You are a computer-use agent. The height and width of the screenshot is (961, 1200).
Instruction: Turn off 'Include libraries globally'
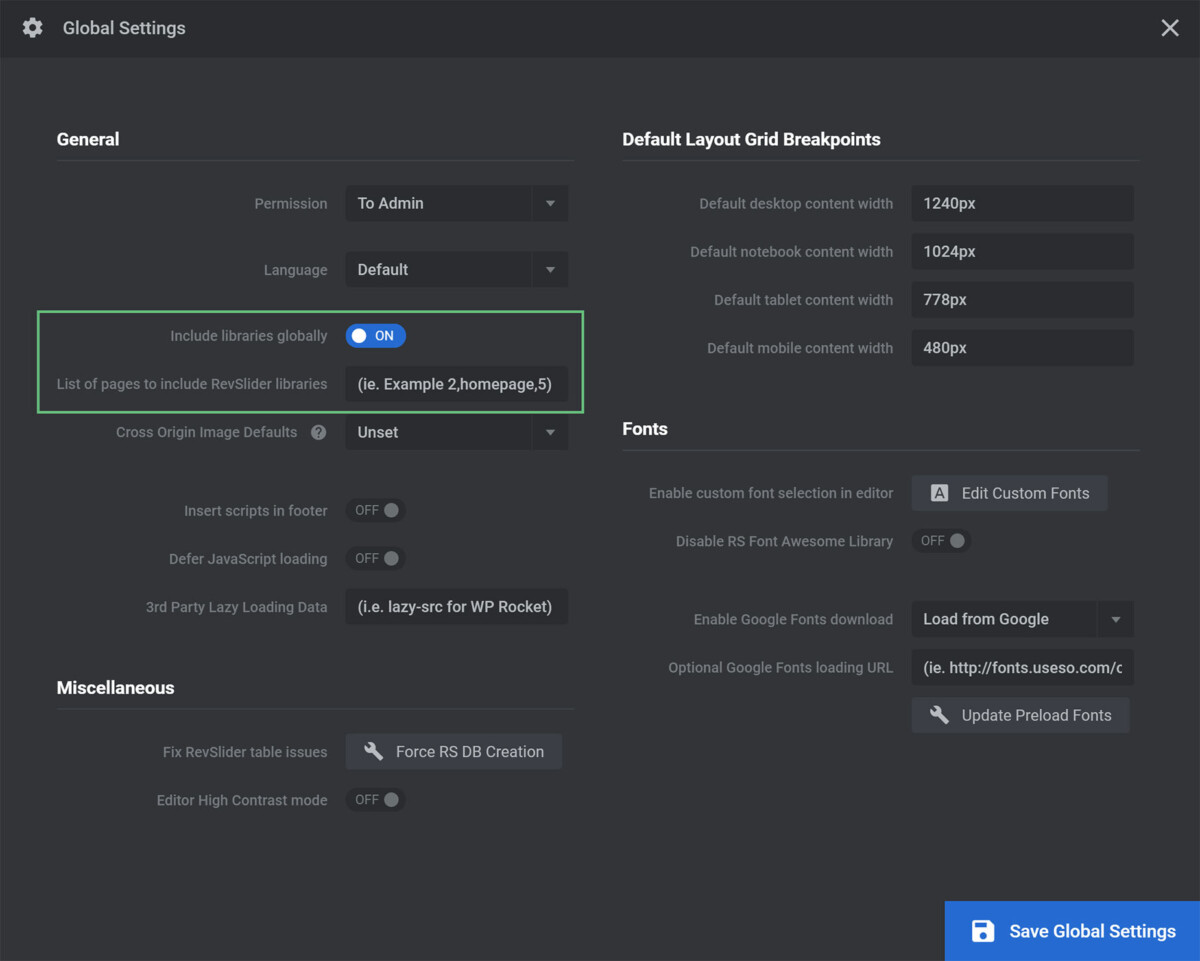point(375,336)
